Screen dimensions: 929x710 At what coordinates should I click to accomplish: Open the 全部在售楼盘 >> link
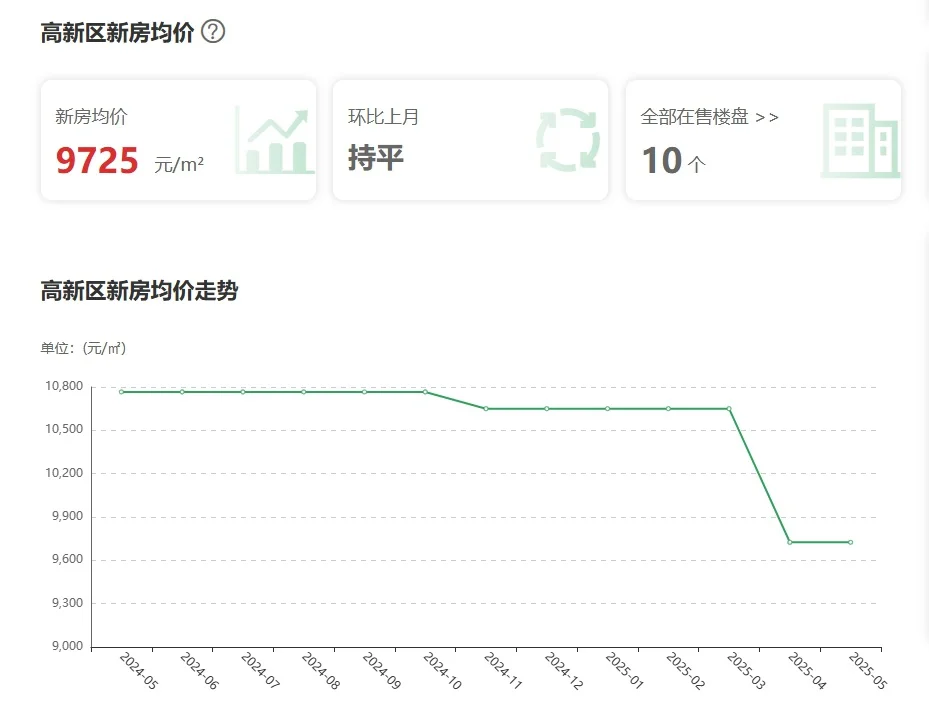click(x=709, y=117)
